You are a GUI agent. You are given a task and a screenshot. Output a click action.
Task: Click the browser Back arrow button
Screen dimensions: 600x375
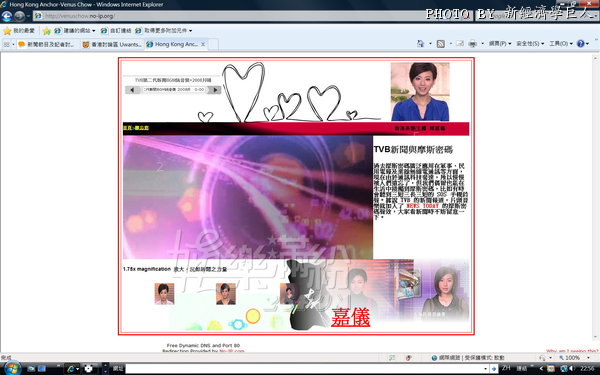click(7, 16)
